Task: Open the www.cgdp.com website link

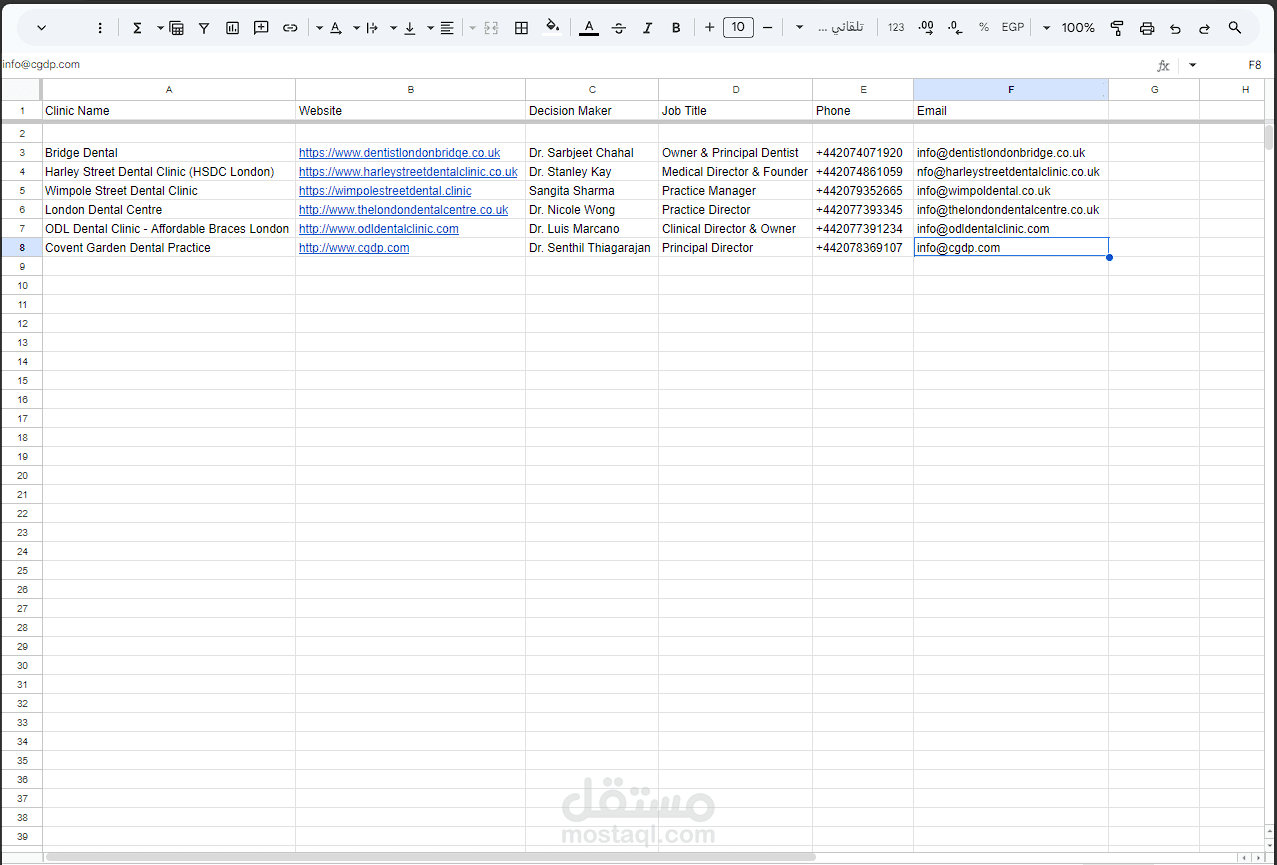Action: coord(353,248)
